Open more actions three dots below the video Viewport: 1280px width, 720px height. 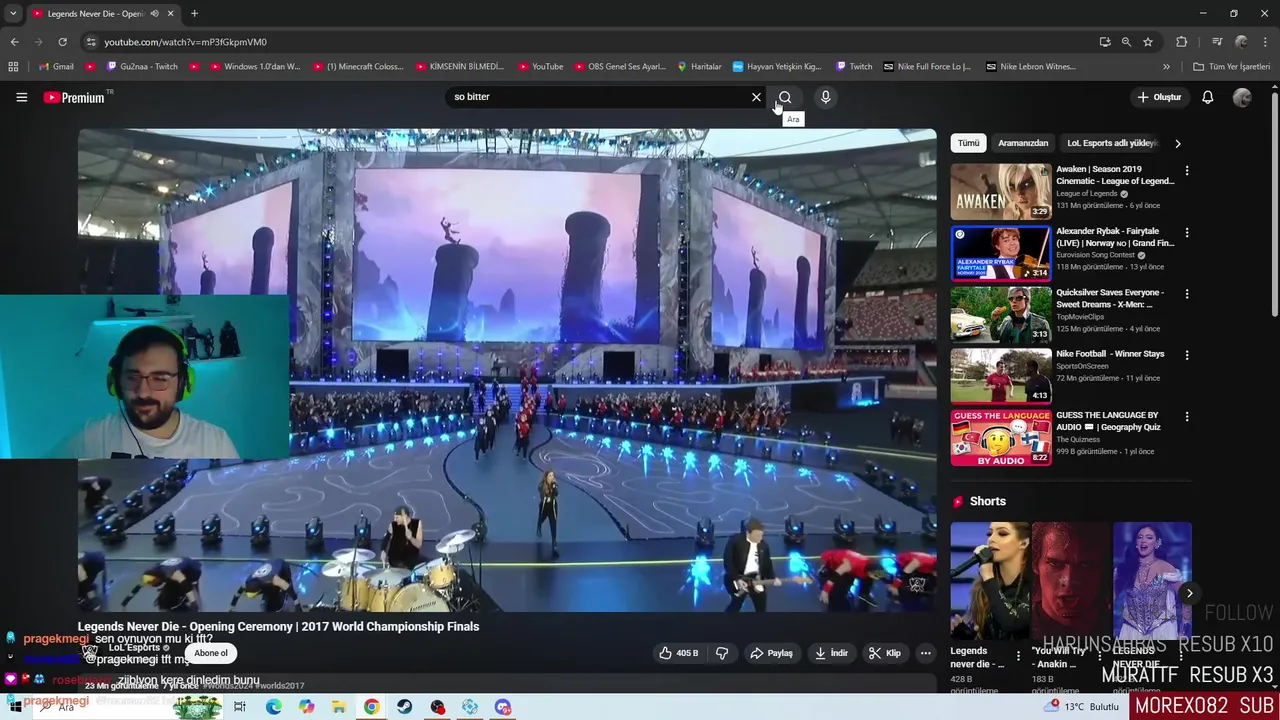tap(925, 653)
